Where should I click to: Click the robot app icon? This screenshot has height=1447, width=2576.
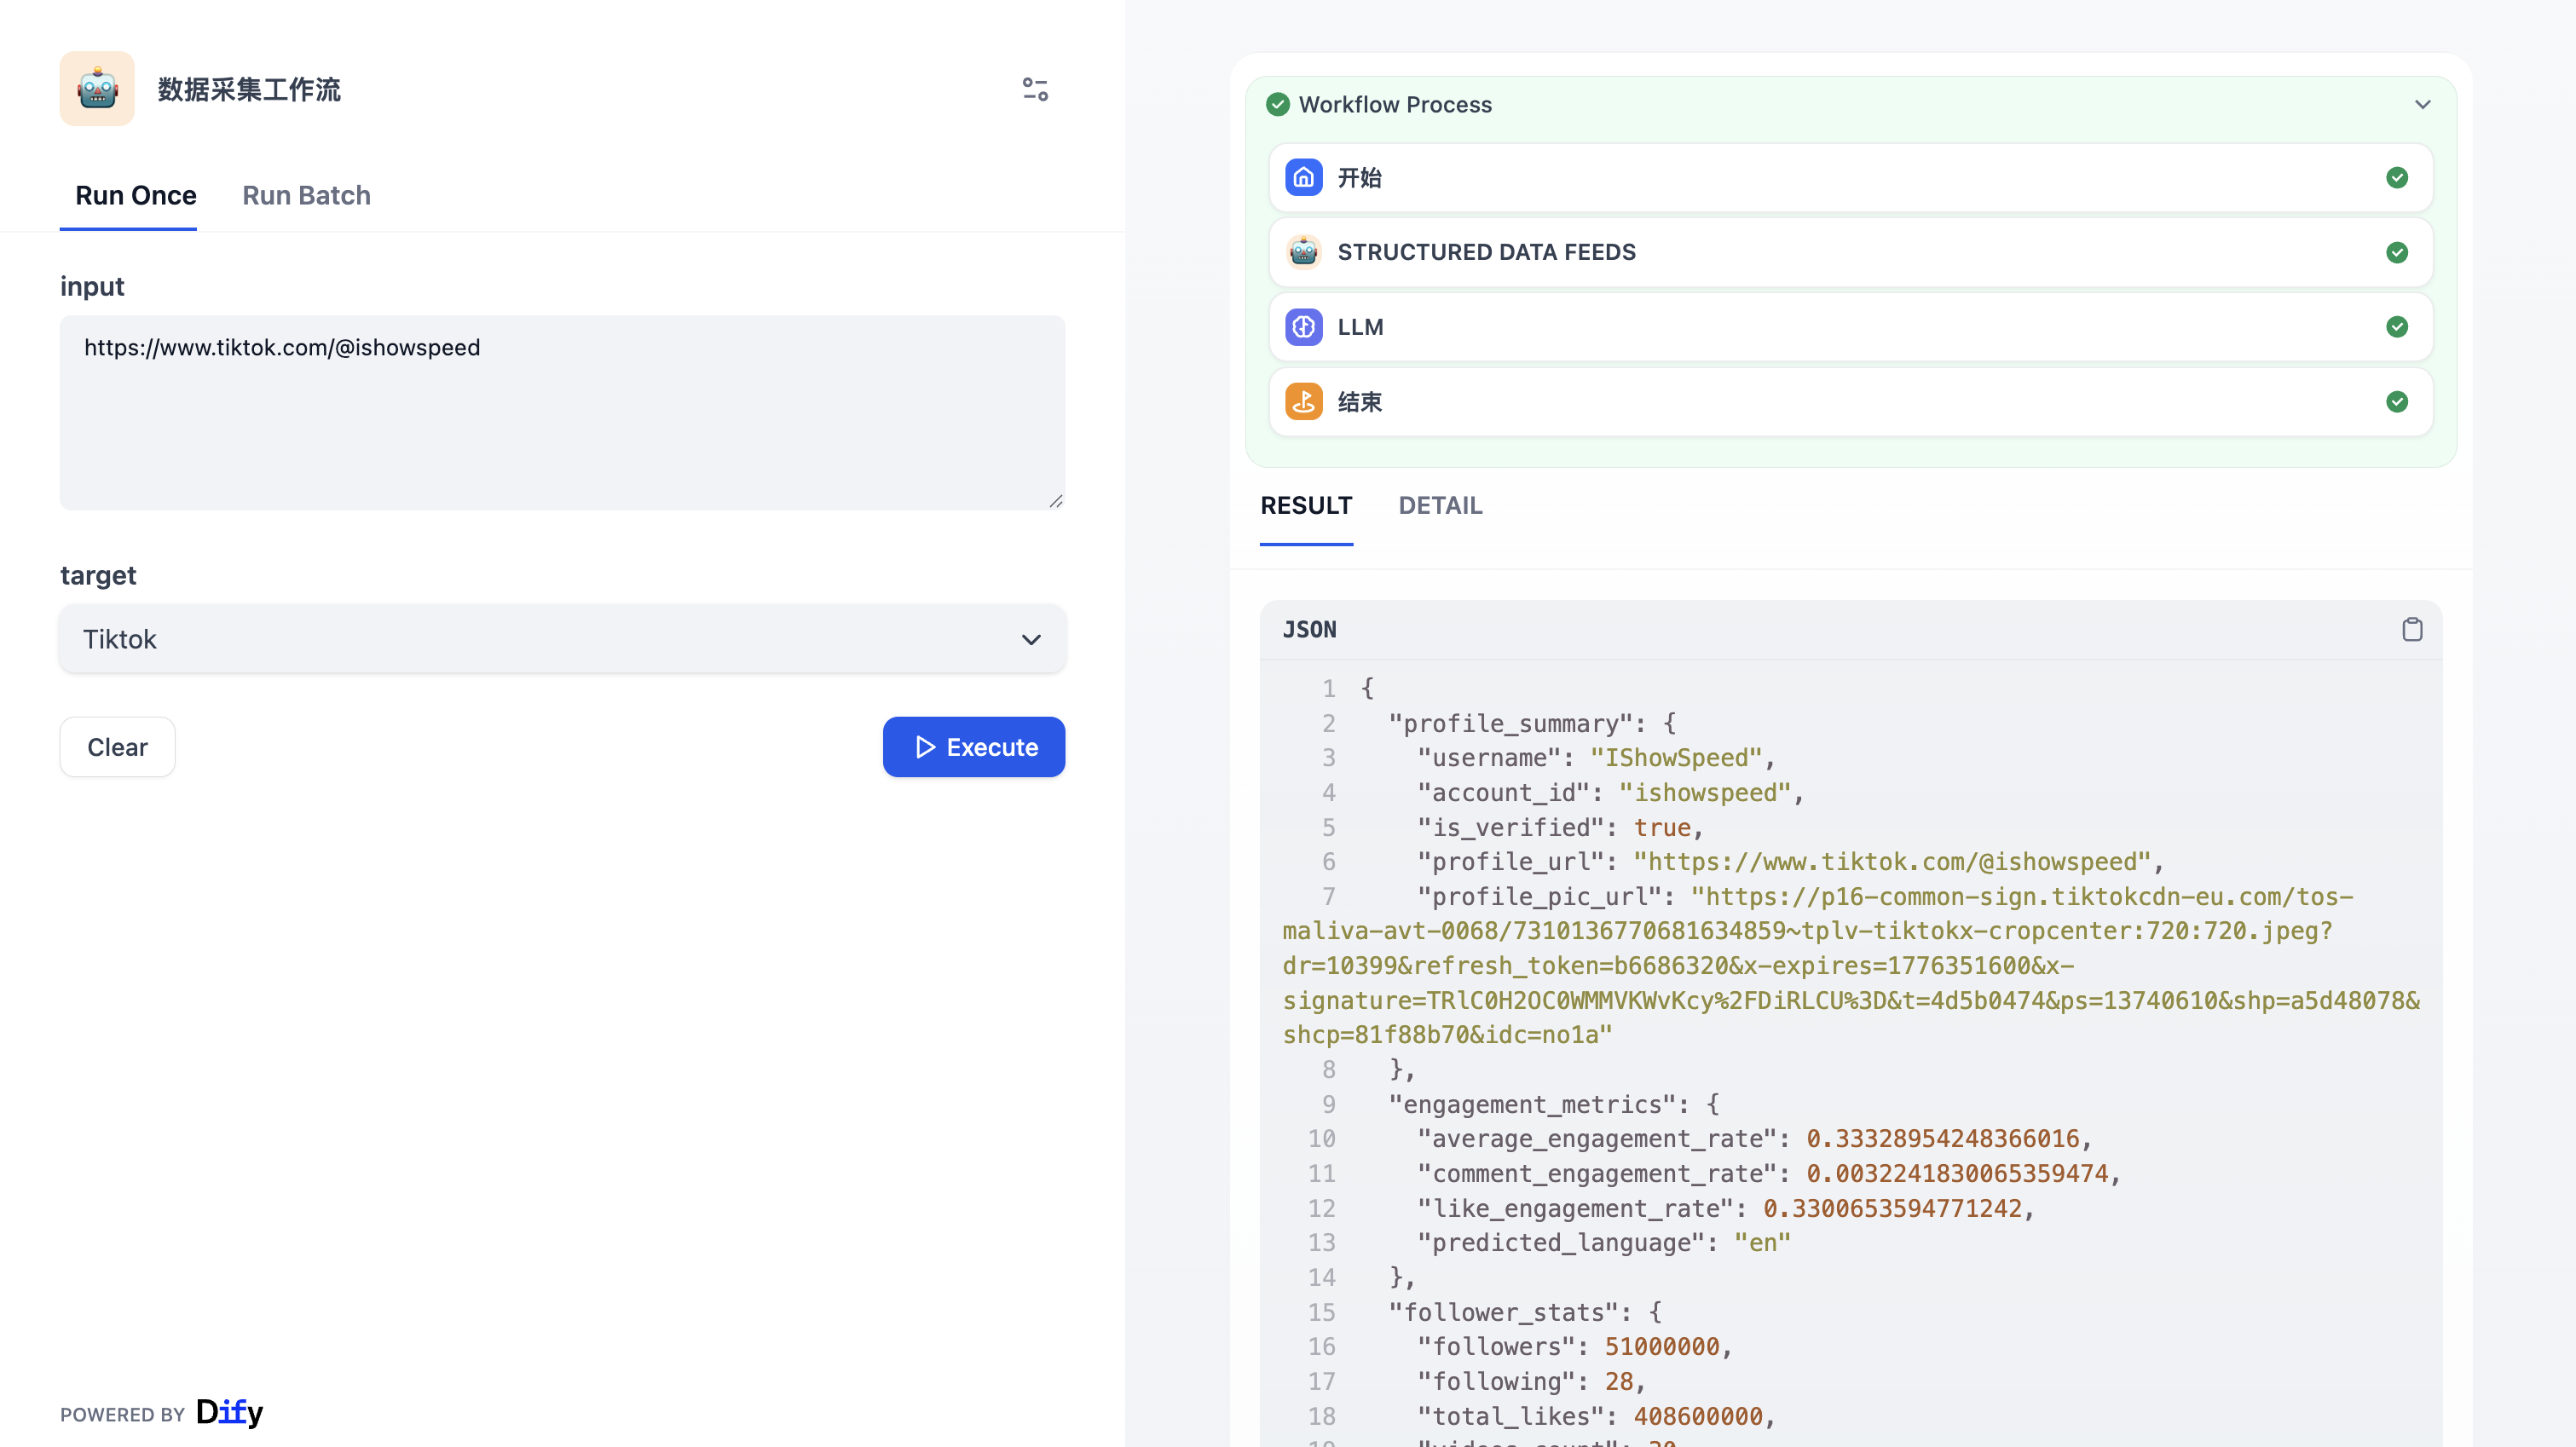pyautogui.click(x=97, y=89)
